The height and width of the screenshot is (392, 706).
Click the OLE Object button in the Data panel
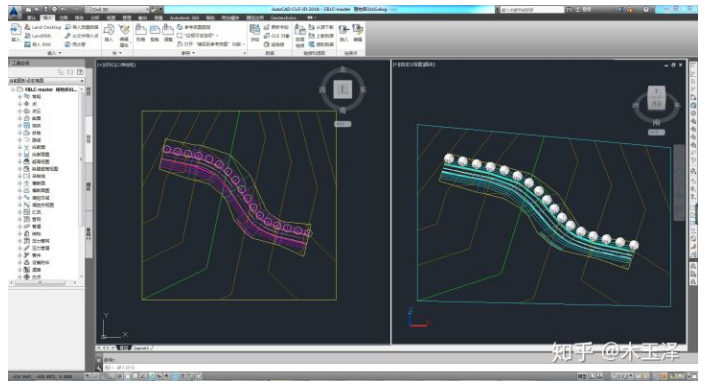coord(277,36)
